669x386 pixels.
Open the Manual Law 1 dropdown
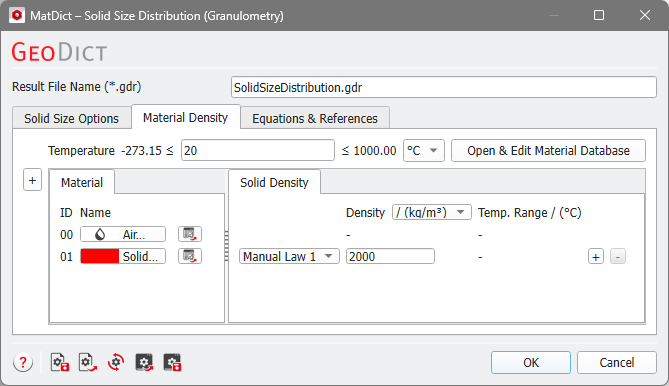coord(289,256)
